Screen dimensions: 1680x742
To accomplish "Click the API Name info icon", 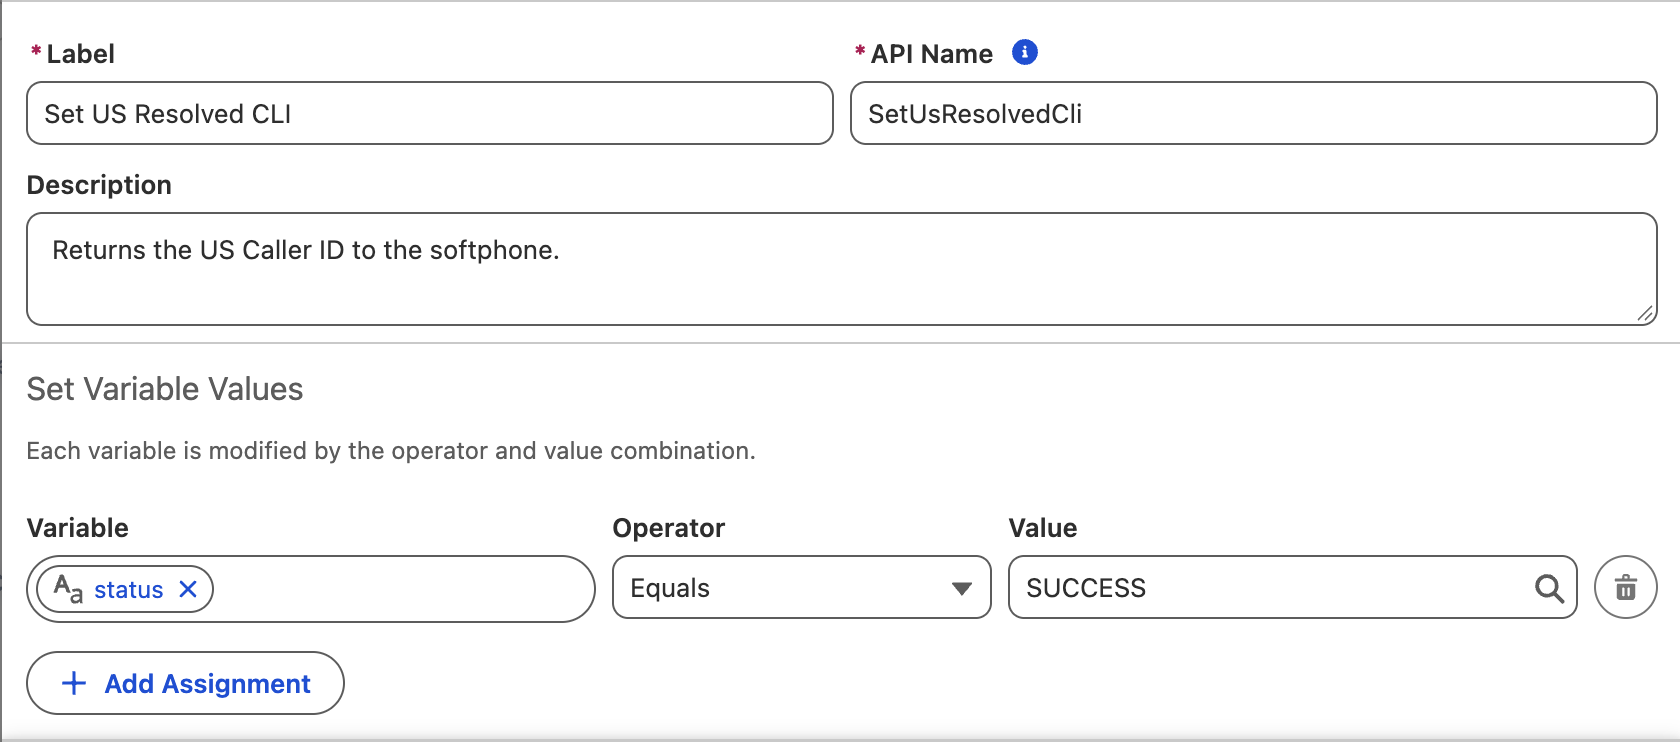I will [1025, 52].
